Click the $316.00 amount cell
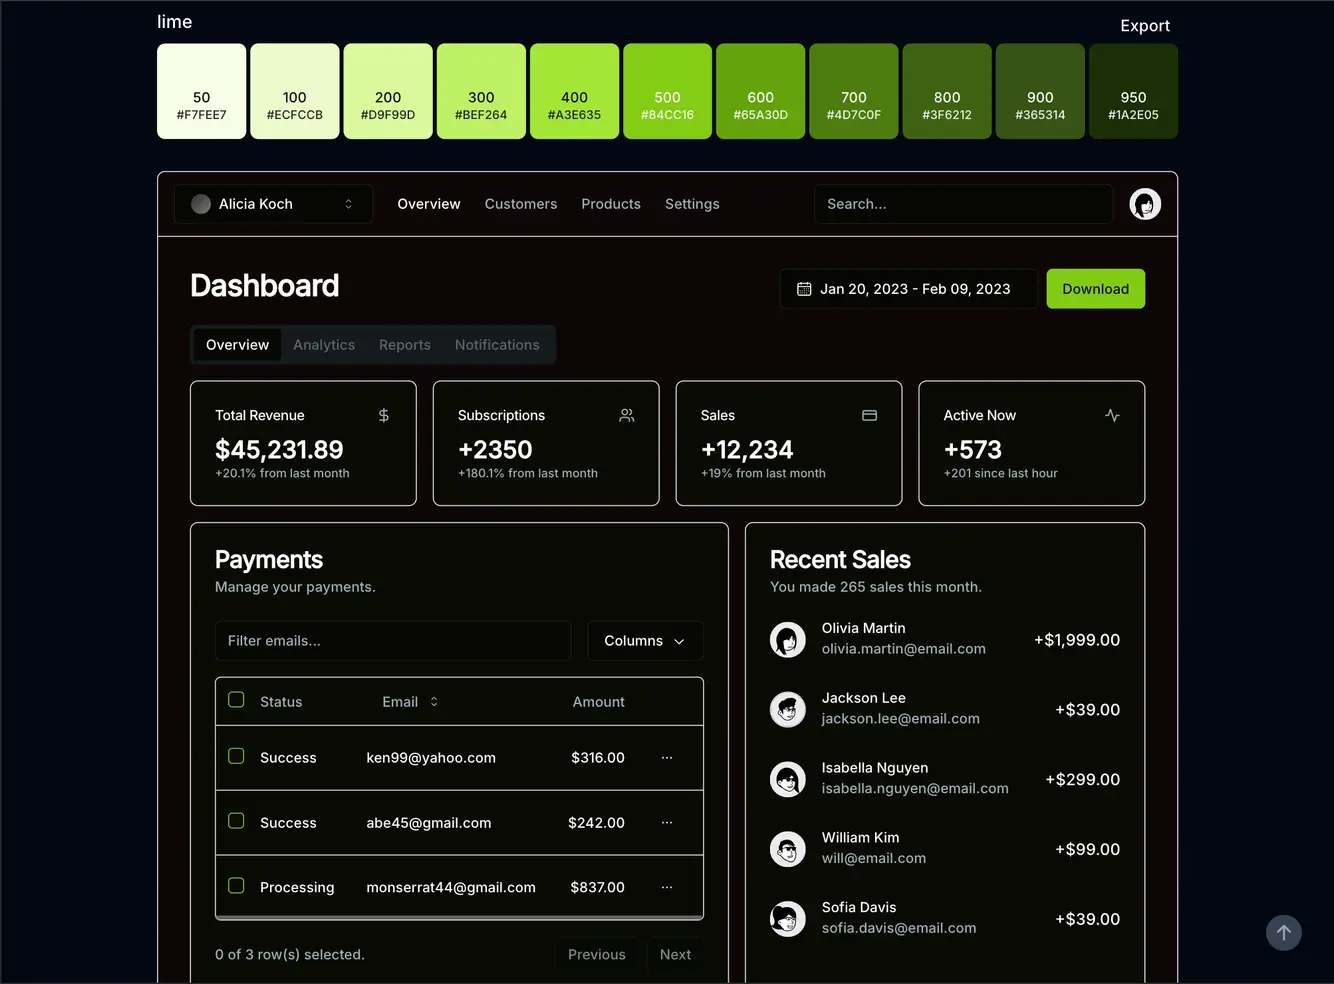 pos(598,758)
